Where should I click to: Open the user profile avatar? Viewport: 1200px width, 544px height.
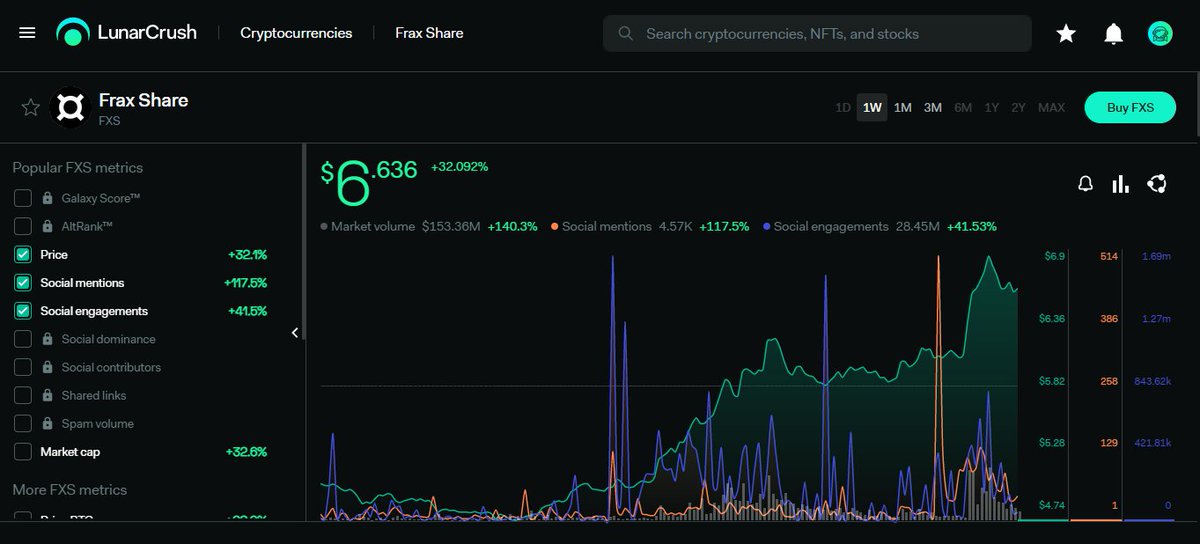(x=1160, y=33)
